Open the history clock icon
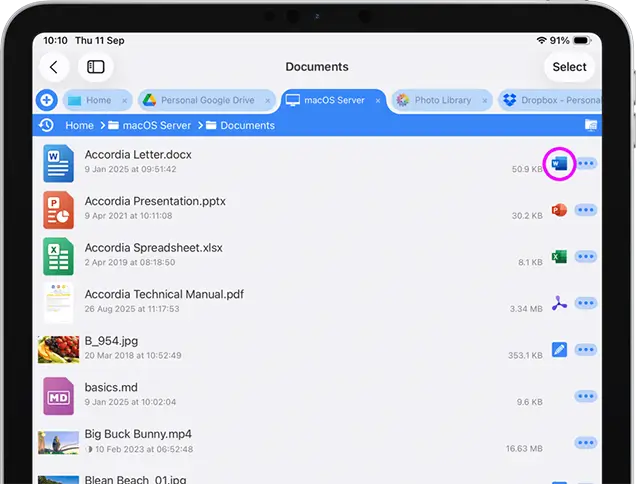The height and width of the screenshot is (484, 636). click(x=46, y=125)
